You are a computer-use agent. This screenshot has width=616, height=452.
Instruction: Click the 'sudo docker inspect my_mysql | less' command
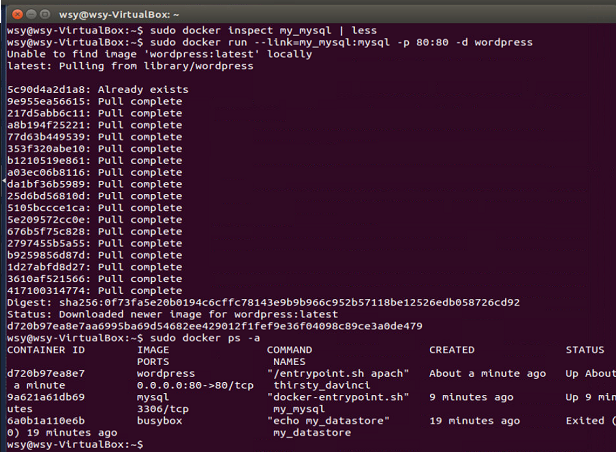[263, 31]
